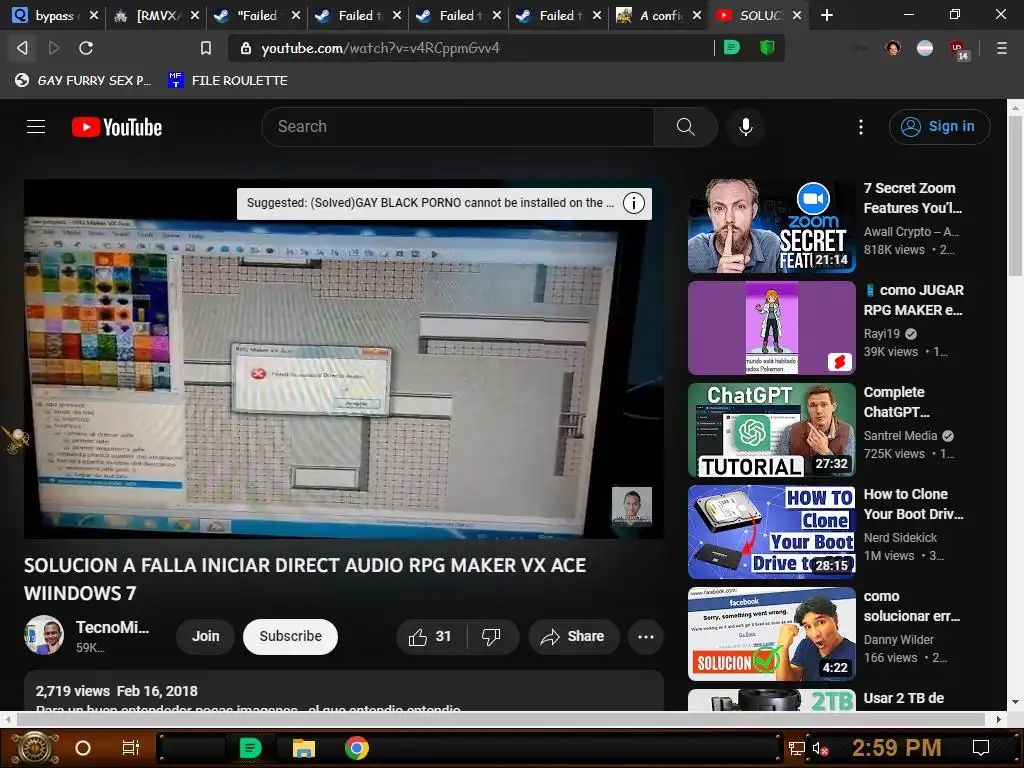Click the page vertical scrollbar thumb

1015,196
